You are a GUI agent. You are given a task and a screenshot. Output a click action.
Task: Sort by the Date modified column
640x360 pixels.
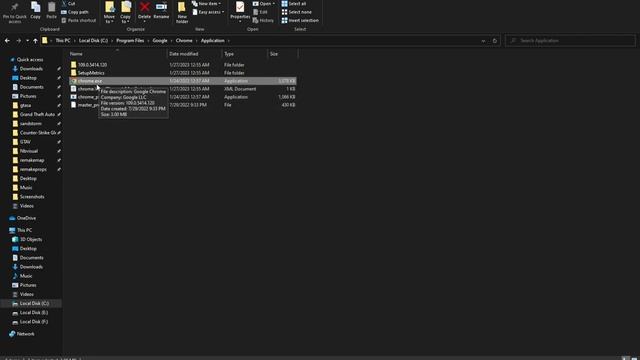tap(184, 54)
